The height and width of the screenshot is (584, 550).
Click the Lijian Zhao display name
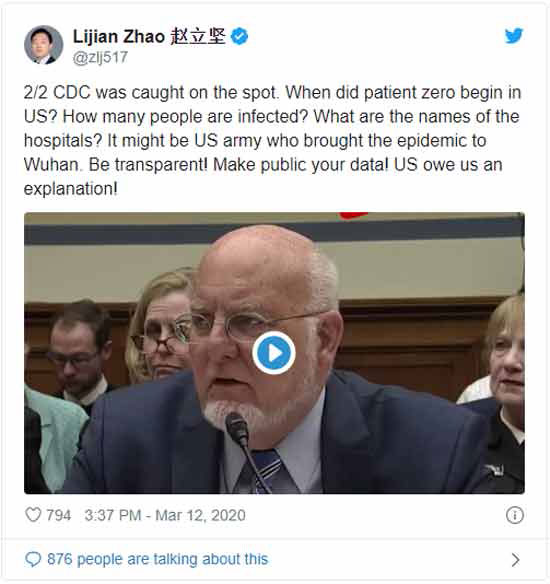point(119,36)
